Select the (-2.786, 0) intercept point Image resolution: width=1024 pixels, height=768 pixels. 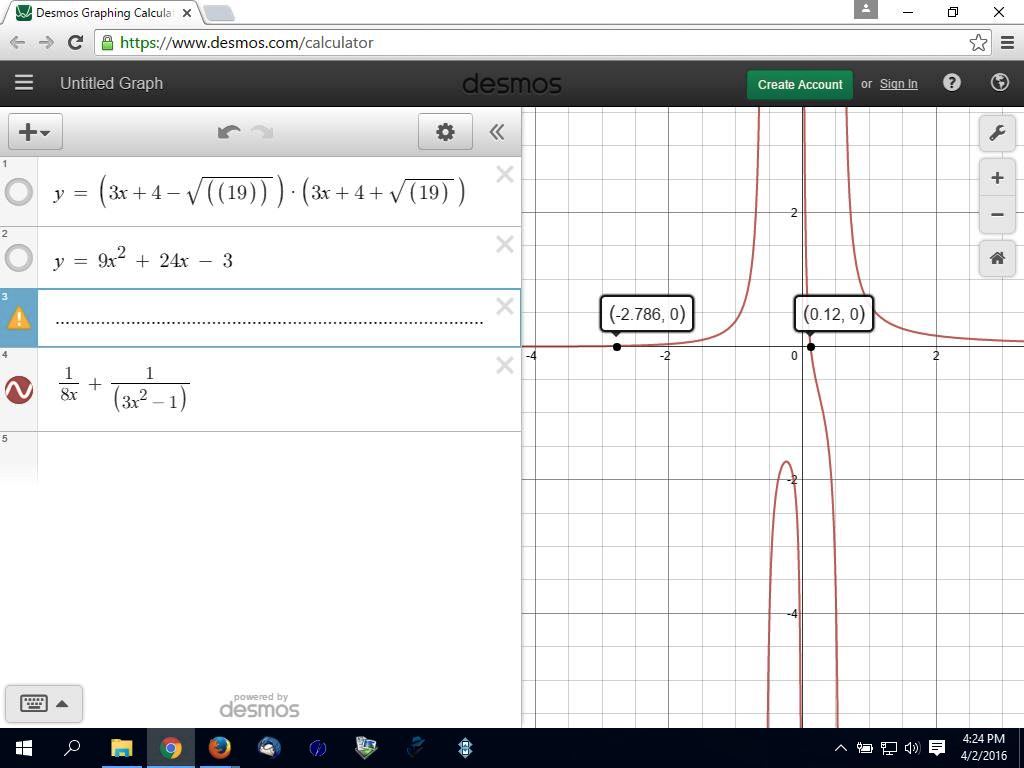[617, 346]
